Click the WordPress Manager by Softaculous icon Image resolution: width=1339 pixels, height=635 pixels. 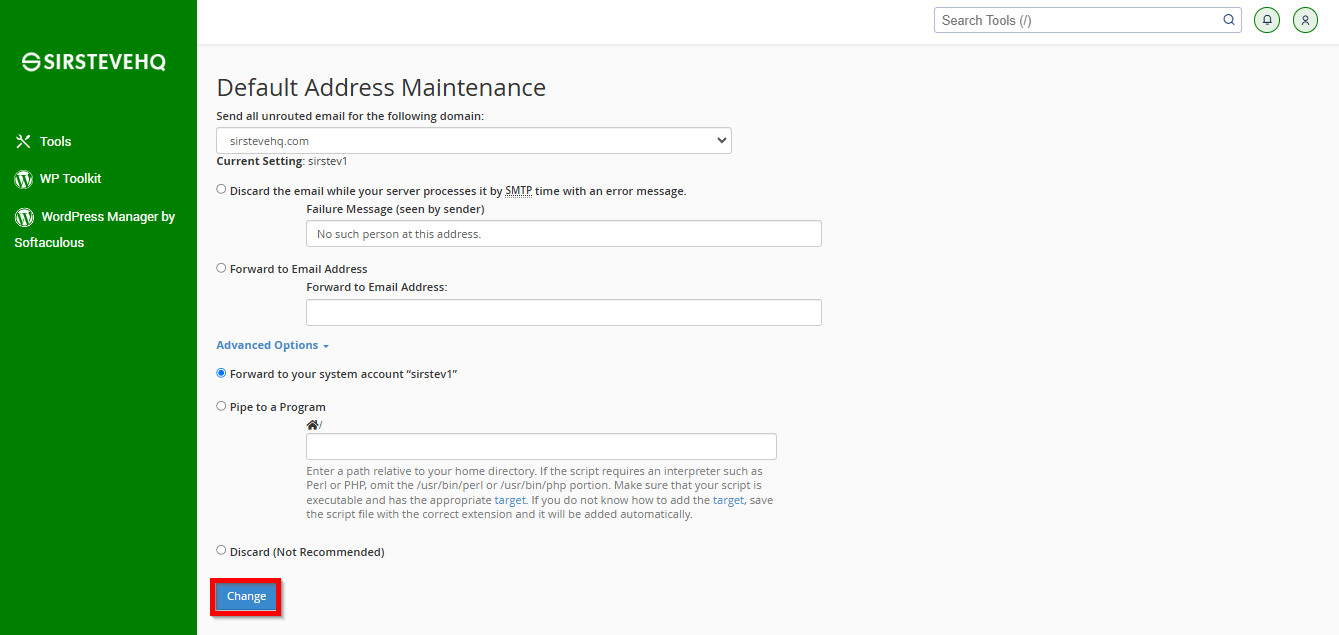click(24, 217)
